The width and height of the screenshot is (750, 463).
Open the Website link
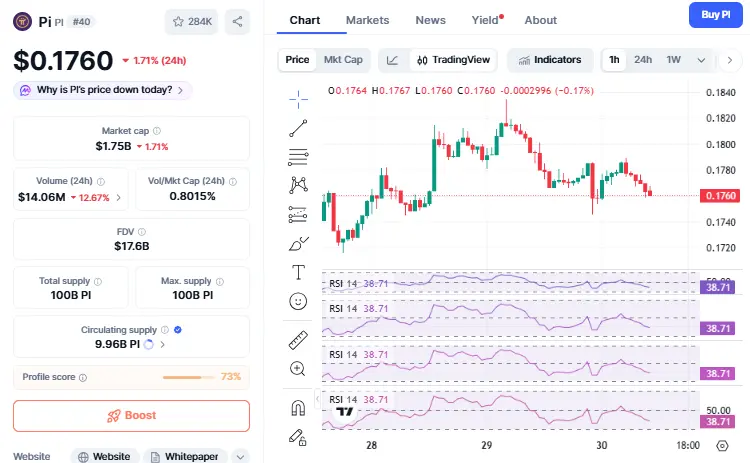[105, 457]
